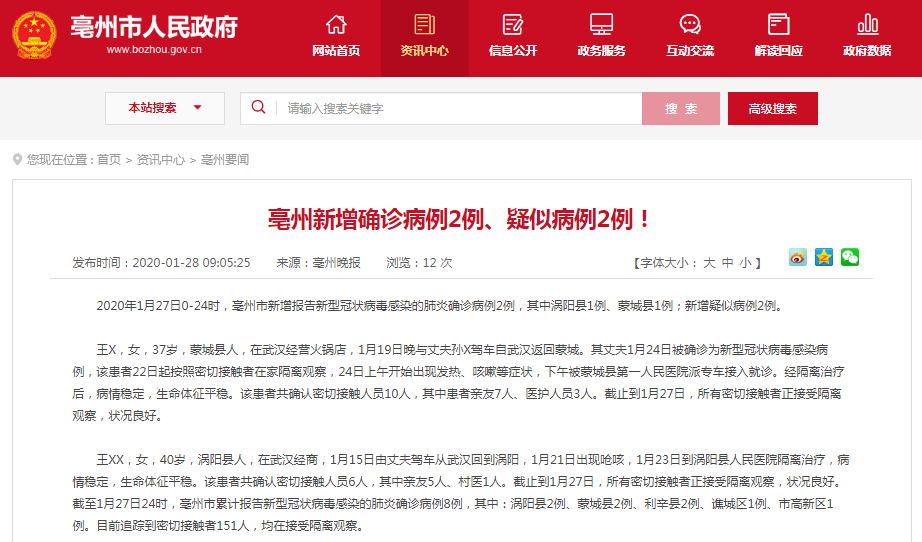Set font size to small (小)

pyautogui.click(x=745, y=263)
